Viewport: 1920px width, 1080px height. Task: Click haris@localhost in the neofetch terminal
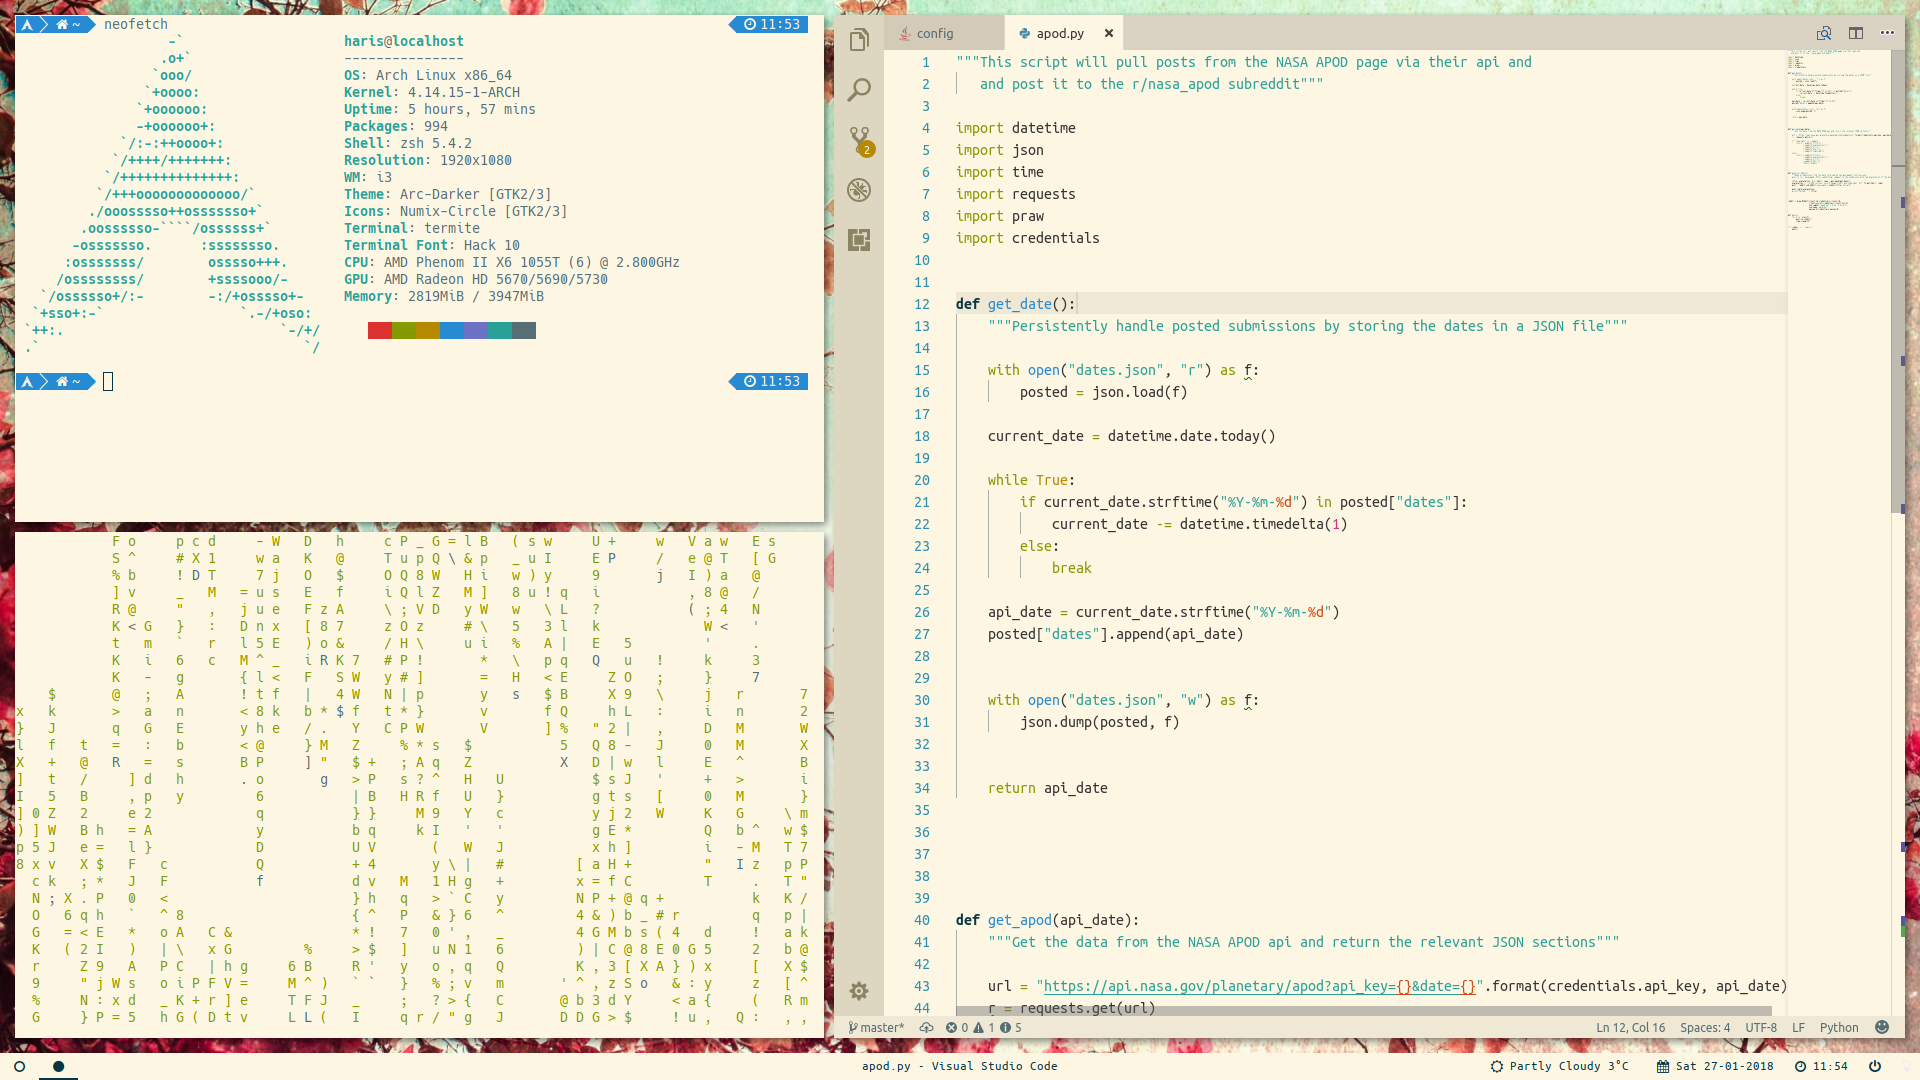(x=404, y=41)
